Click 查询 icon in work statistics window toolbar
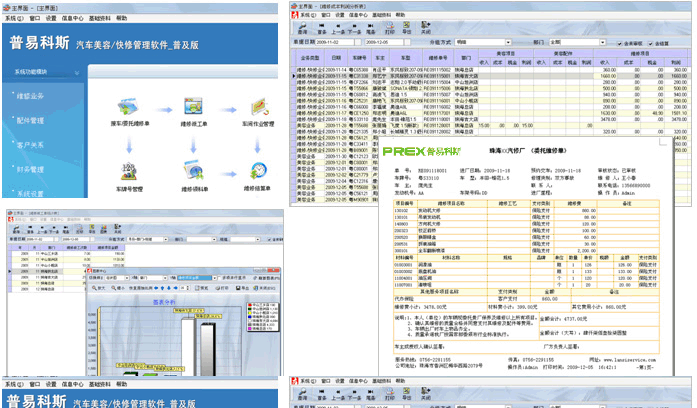The image size is (697, 408). click(x=16, y=229)
